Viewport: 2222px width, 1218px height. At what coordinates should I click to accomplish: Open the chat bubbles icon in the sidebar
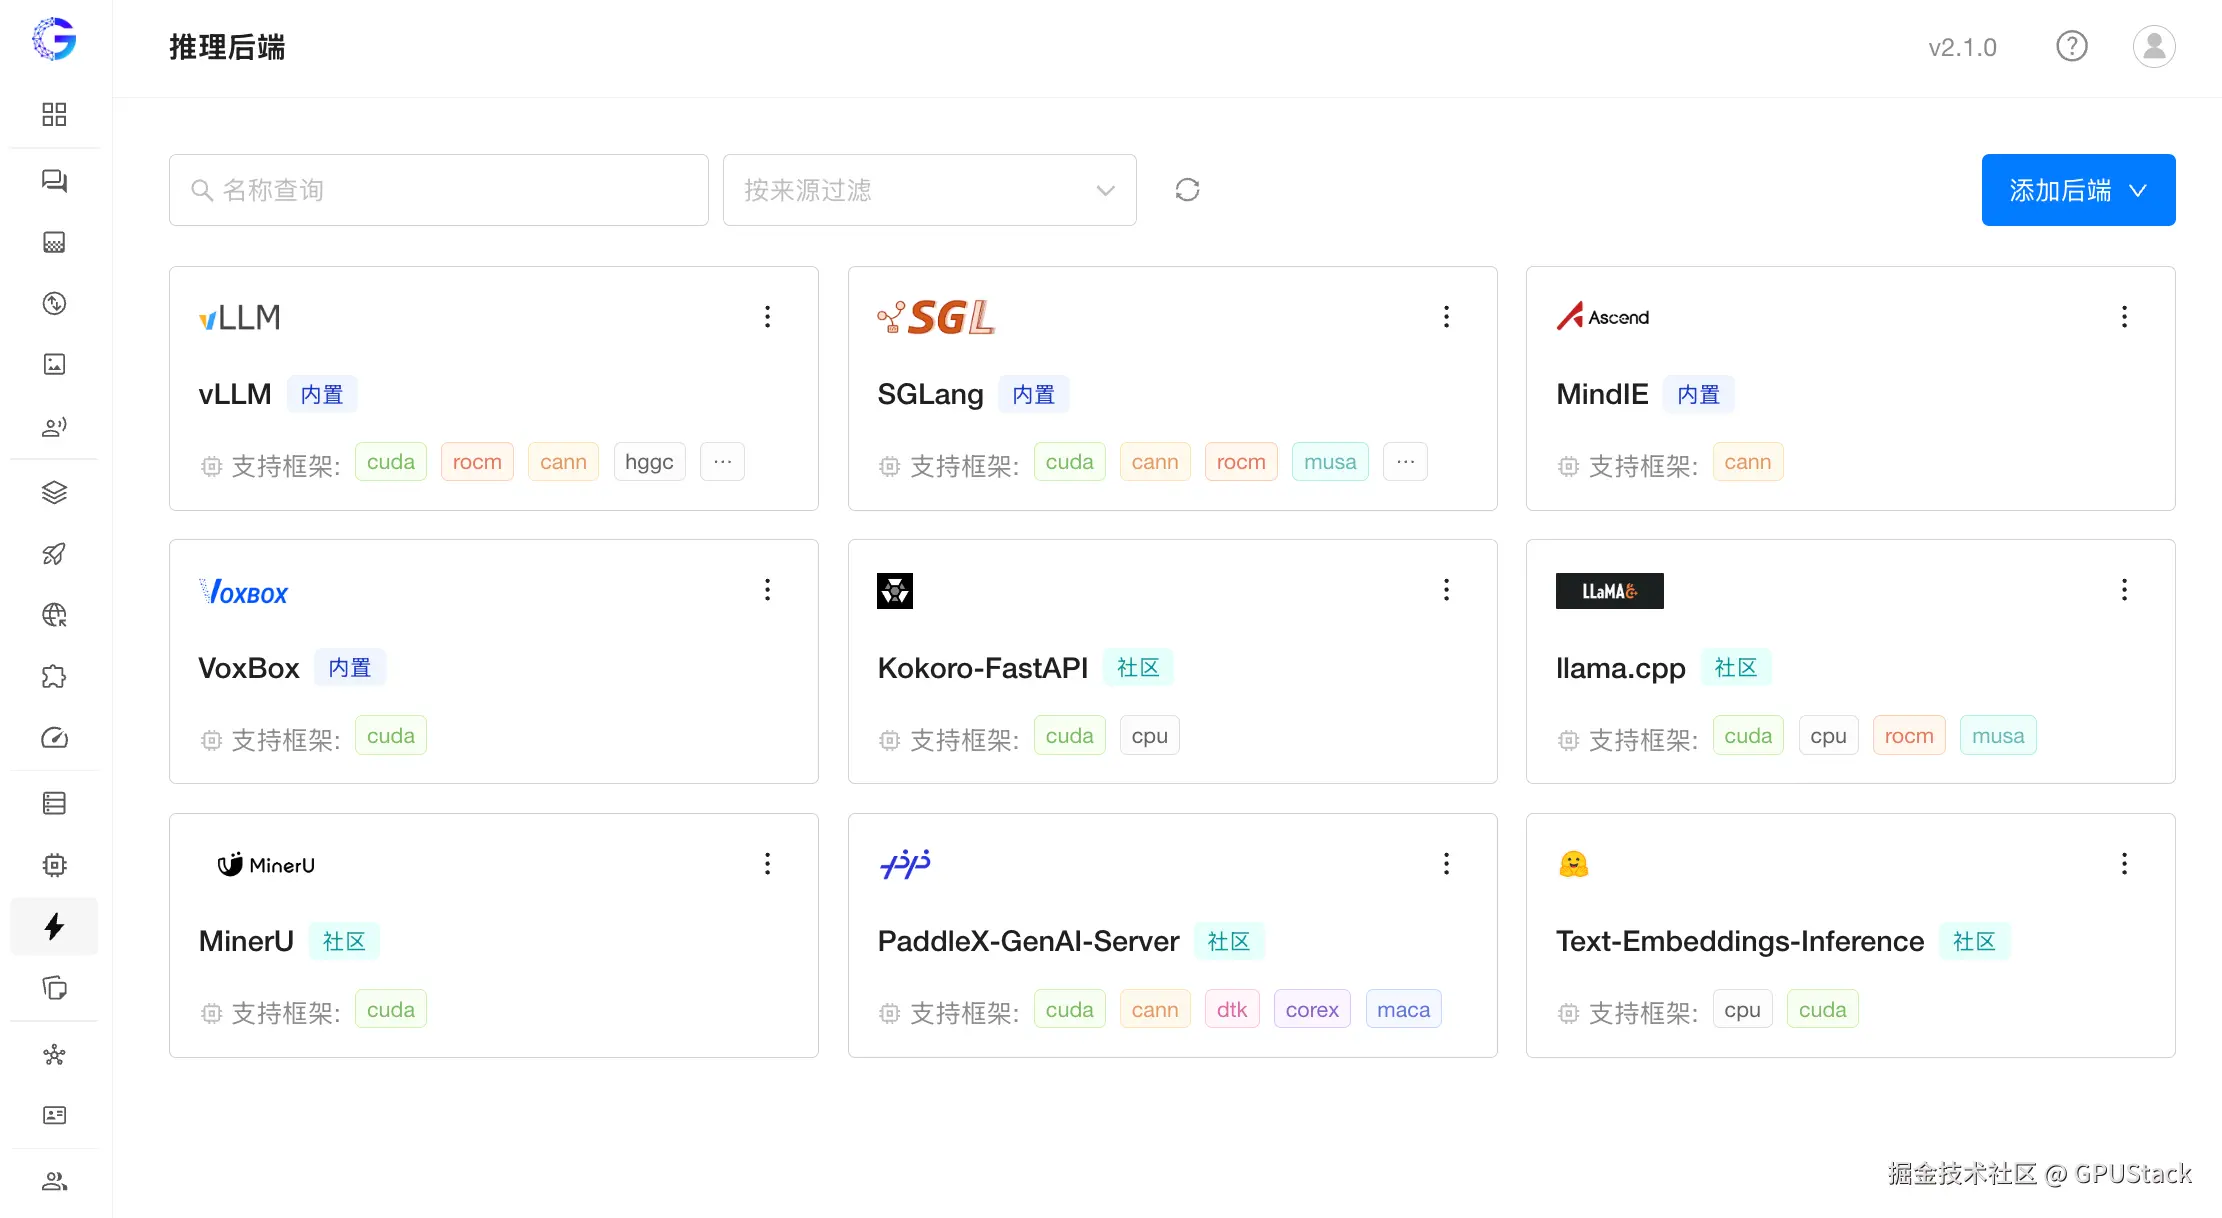click(x=54, y=181)
